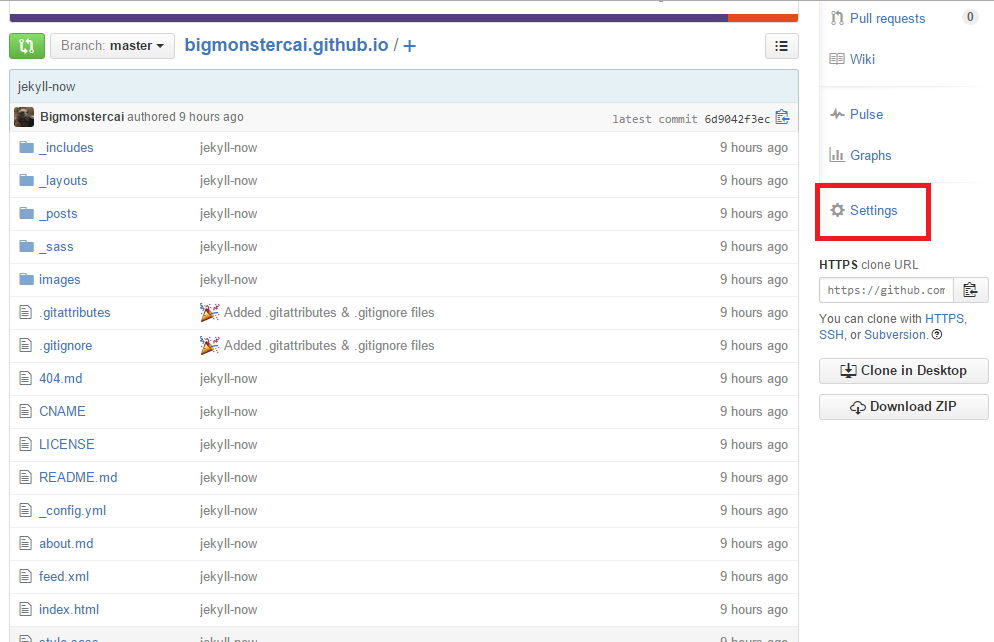The width and height of the screenshot is (994, 642).
Task: Open the Wiki page
Action: [x=862, y=59]
